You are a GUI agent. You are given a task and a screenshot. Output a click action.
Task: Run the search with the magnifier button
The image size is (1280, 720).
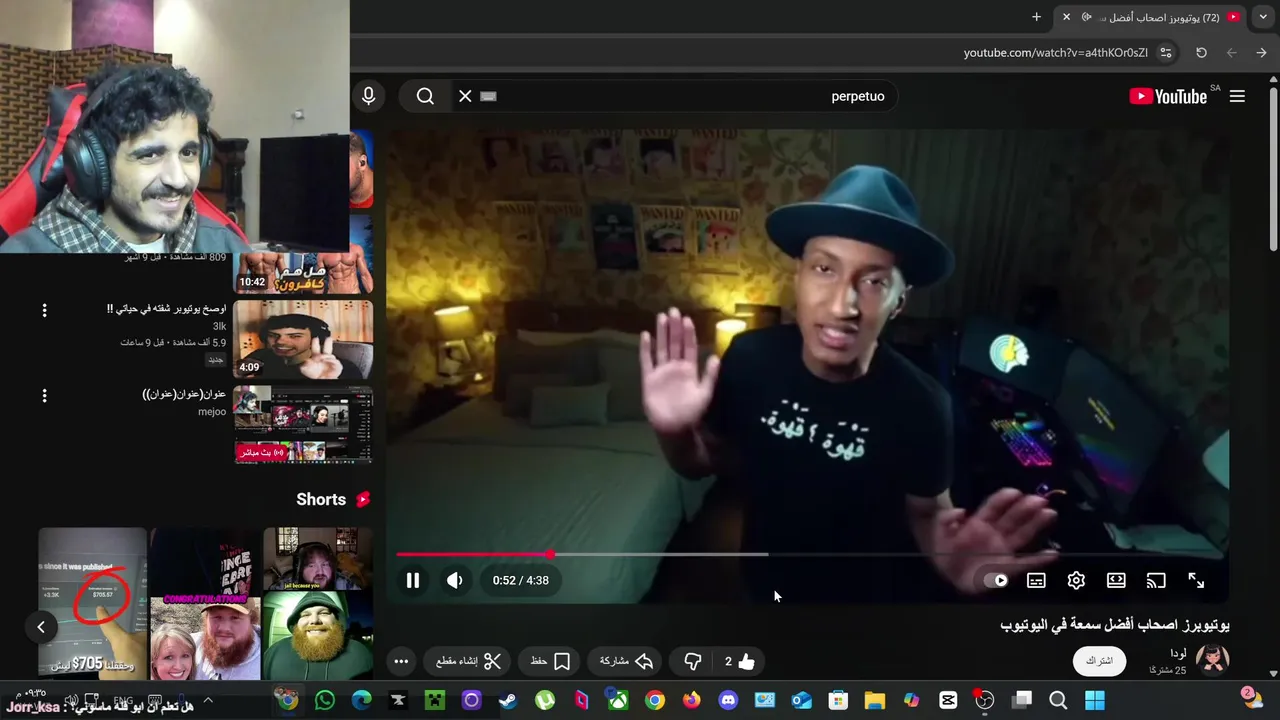[x=425, y=96]
